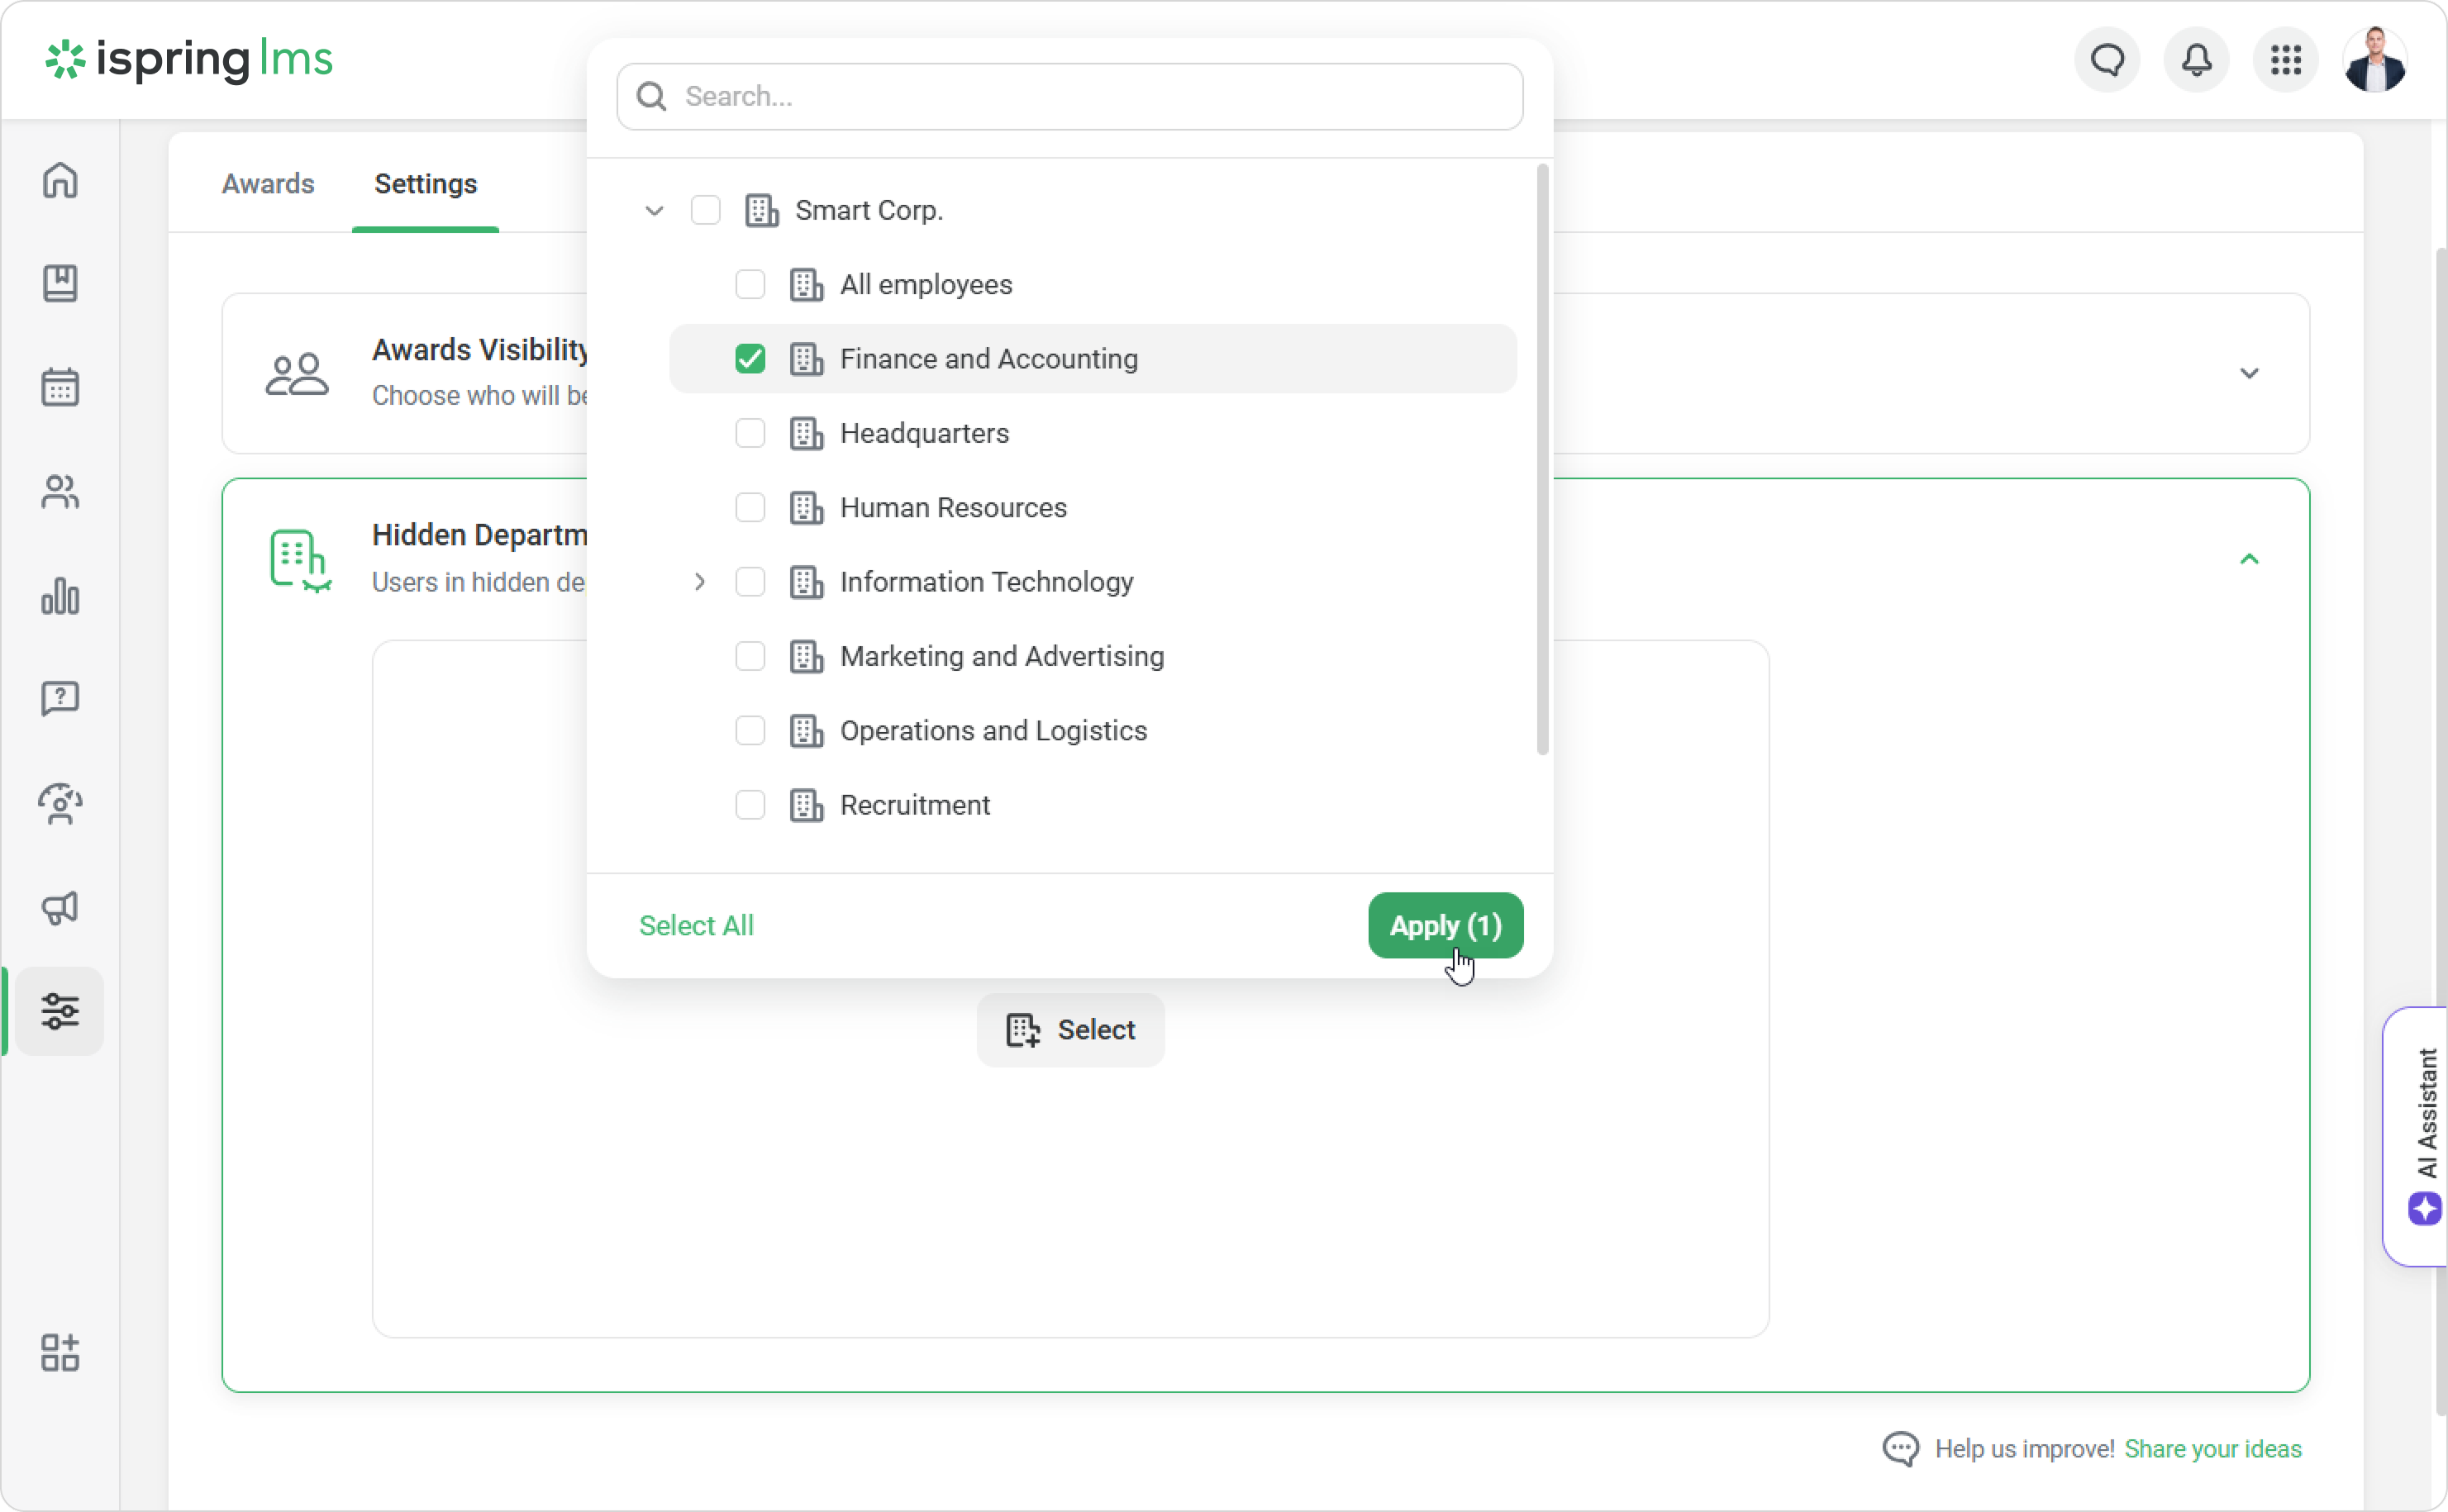
Task: Uncheck the Finance and Accounting checkbox
Action: 750,359
